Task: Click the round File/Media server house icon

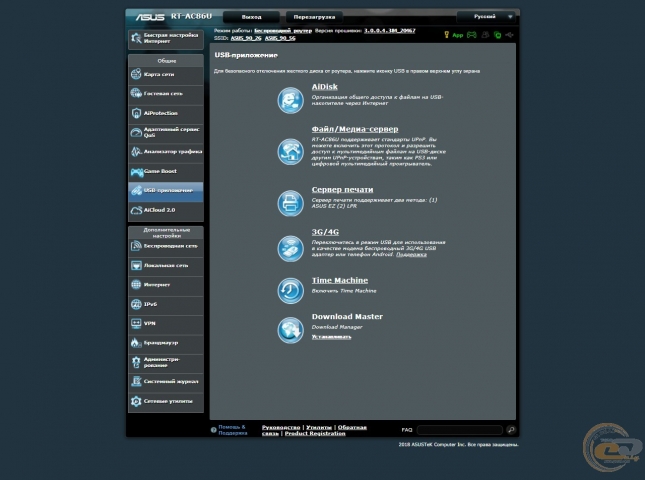Action: (x=290, y=151)
